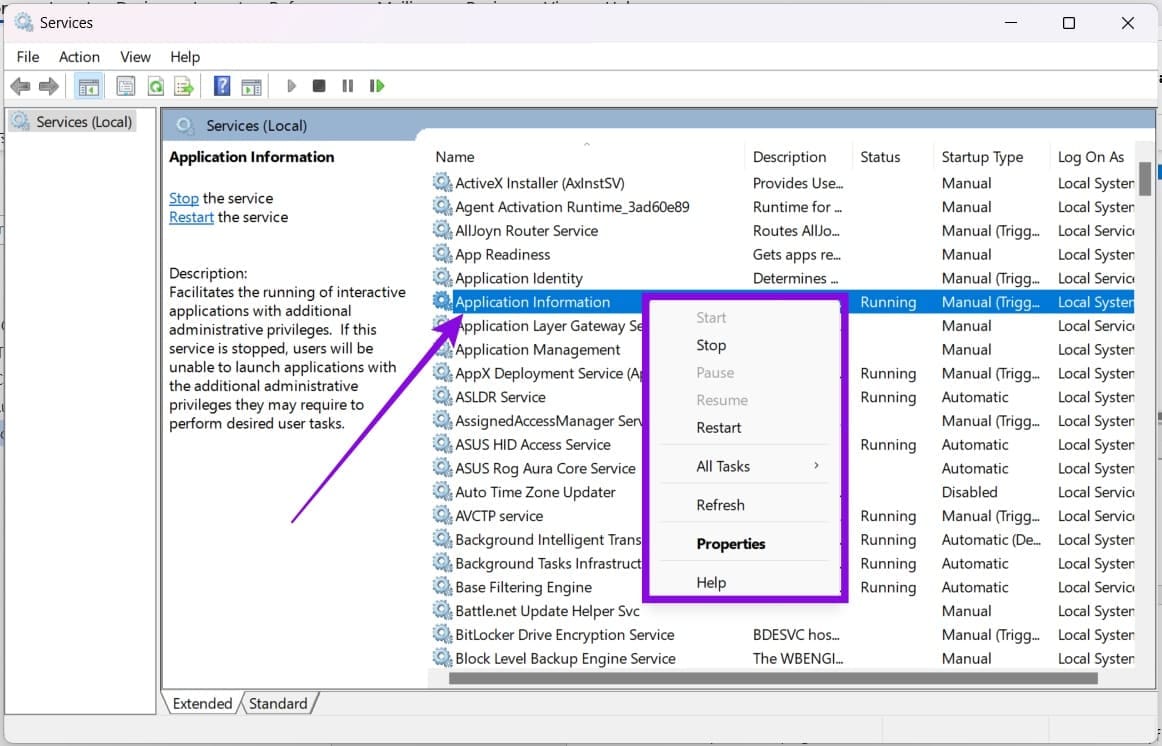Click gear icon beside ASLDR Service
1162x746 pixels.
442,396
